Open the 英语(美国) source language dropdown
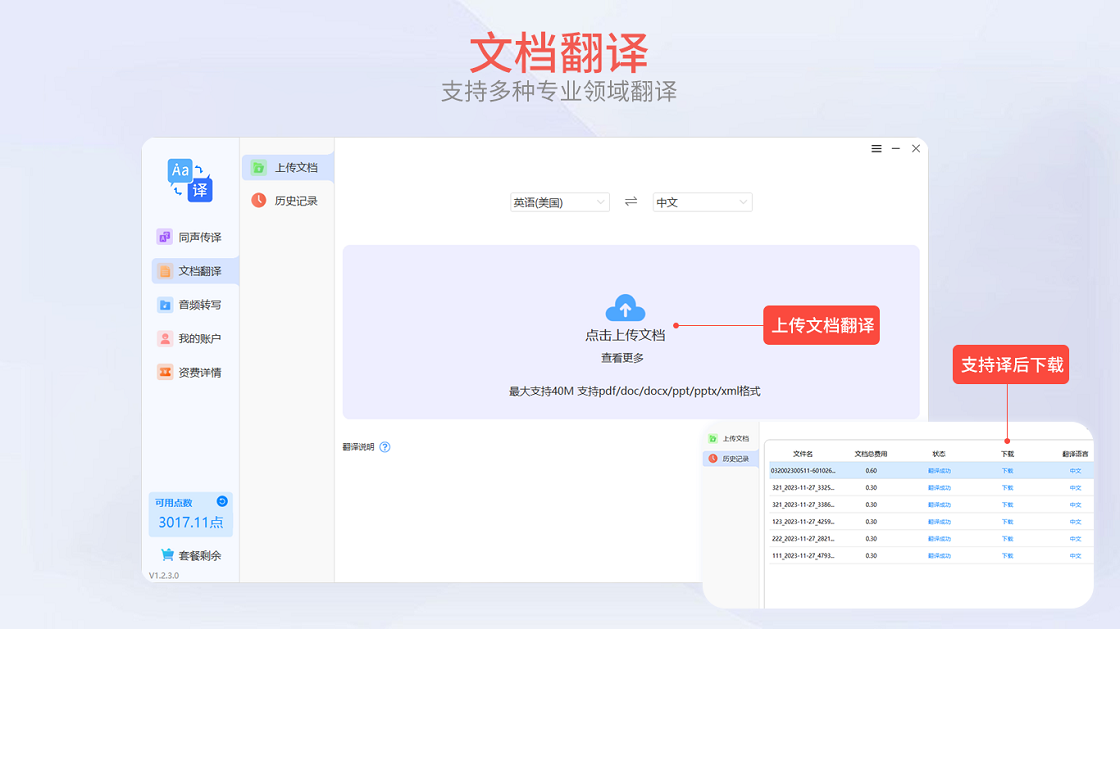This screenshot has width=1120, height=760. [559, 202]
